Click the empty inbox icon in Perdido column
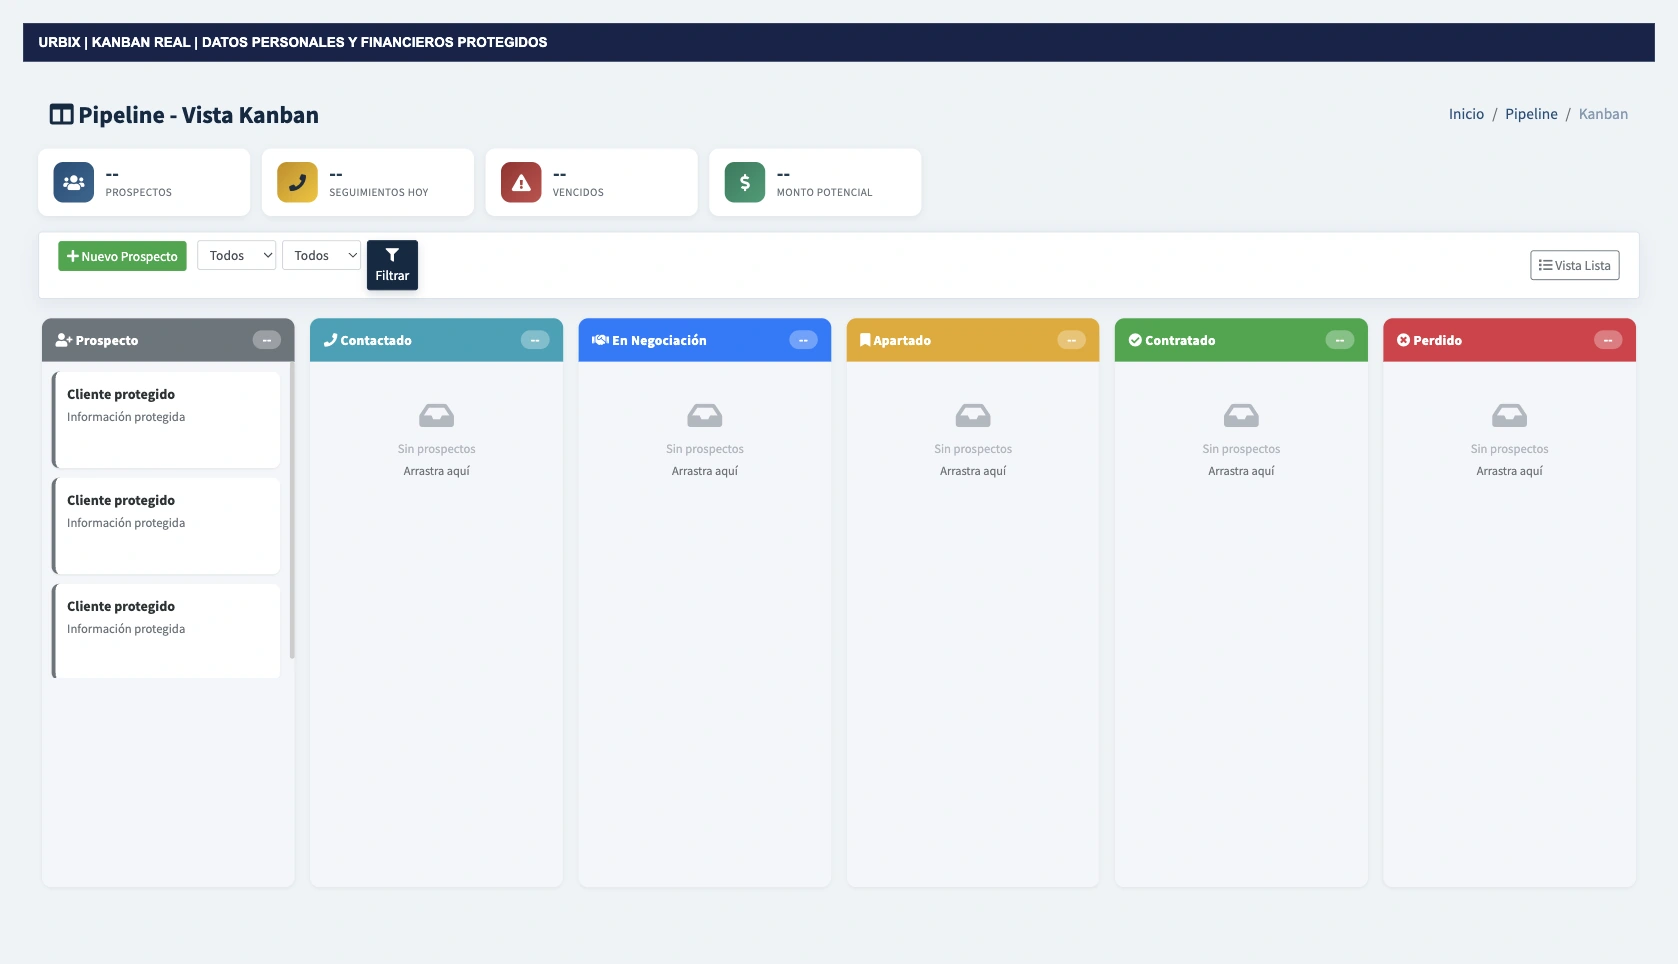The width and height of the screenshot is (1678, 964). point(1510,415)
